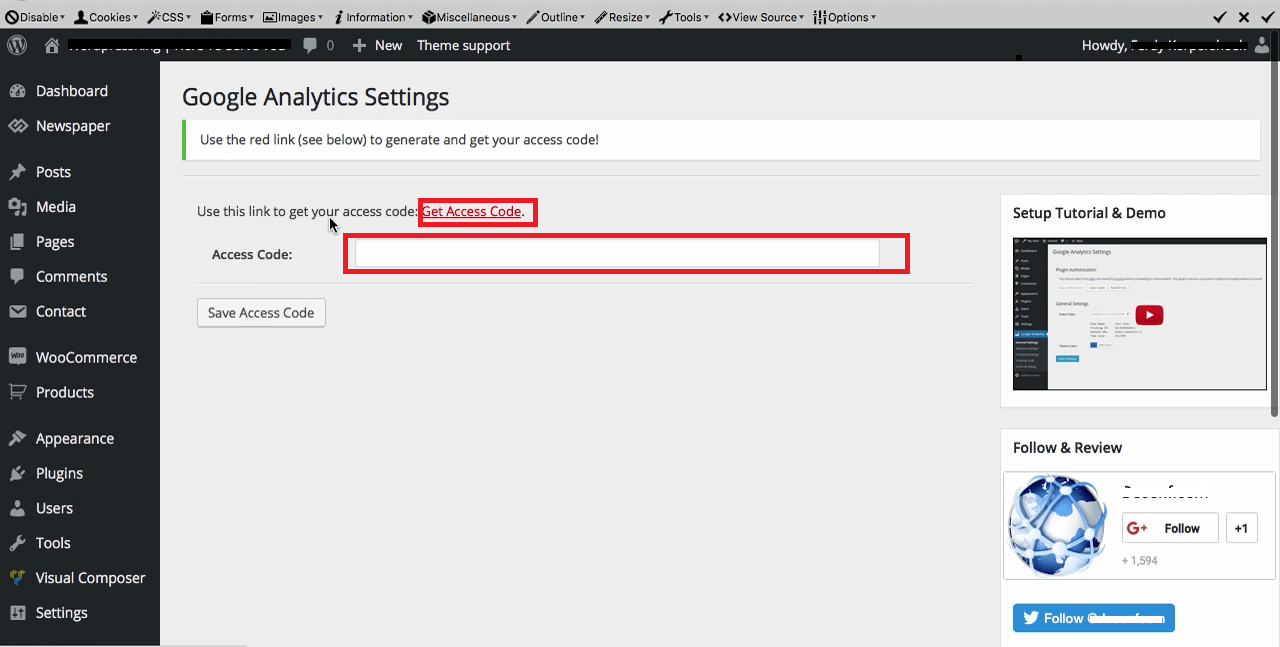Open the Cookies dropdown menu
The height and width of the screenshot is (647, 1280).
108,17
